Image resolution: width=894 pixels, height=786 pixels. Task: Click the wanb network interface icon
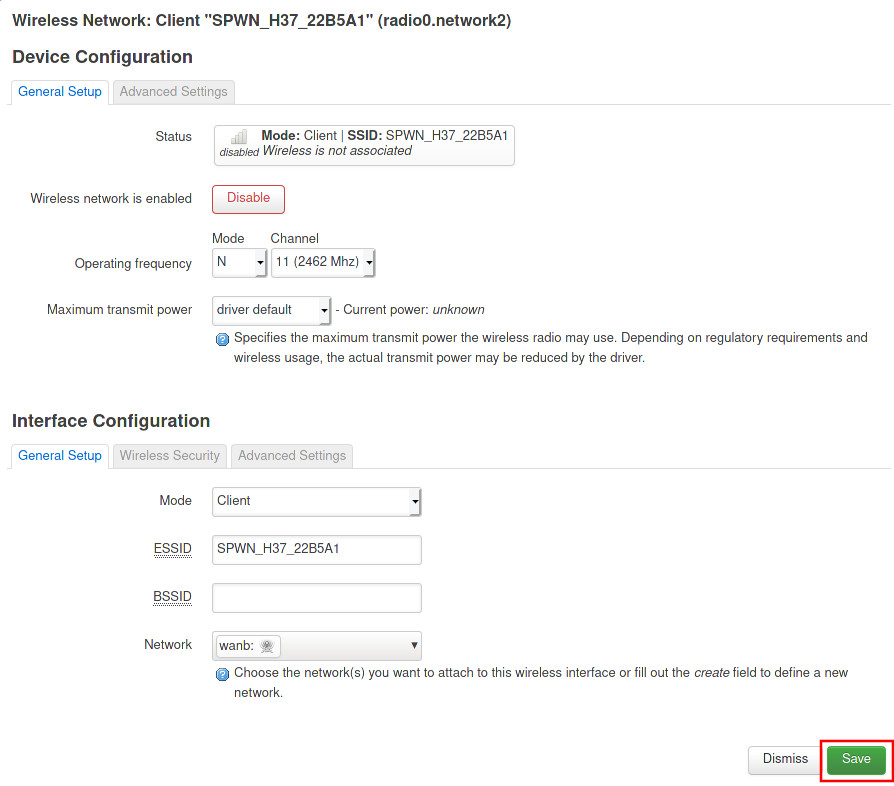pos(269,646)
